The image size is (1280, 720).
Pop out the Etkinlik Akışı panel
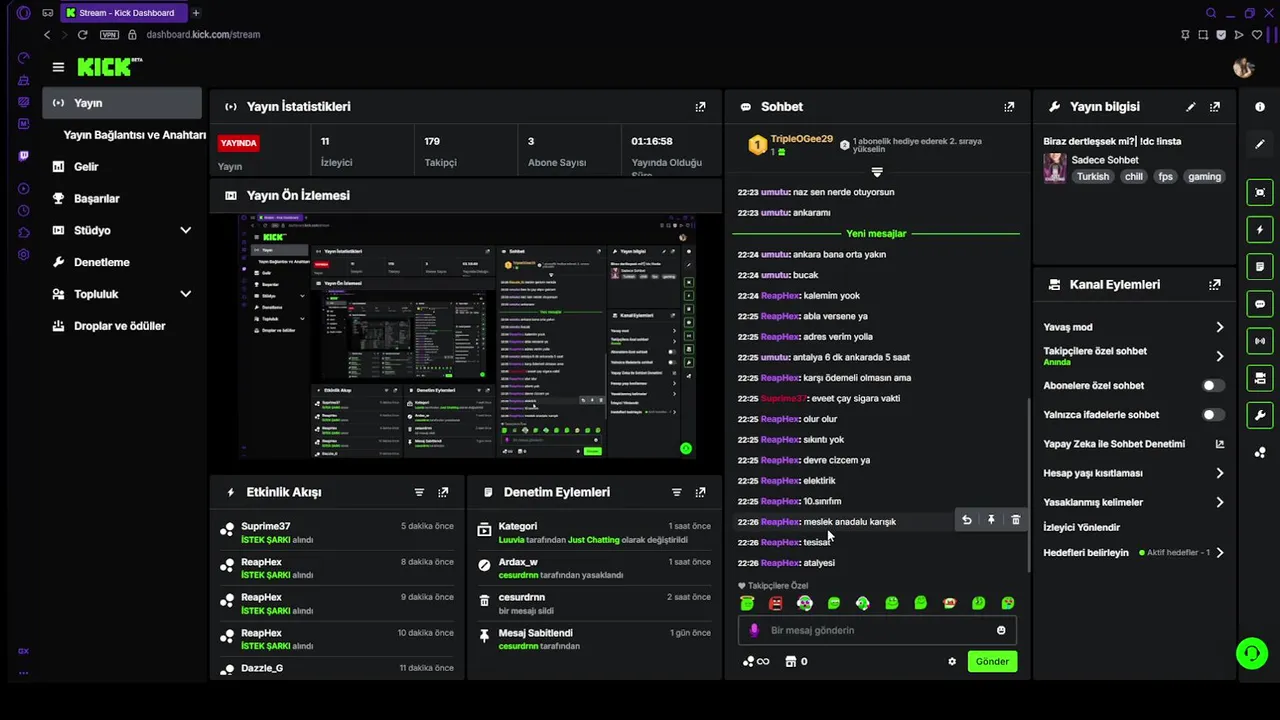pos(443,492)
